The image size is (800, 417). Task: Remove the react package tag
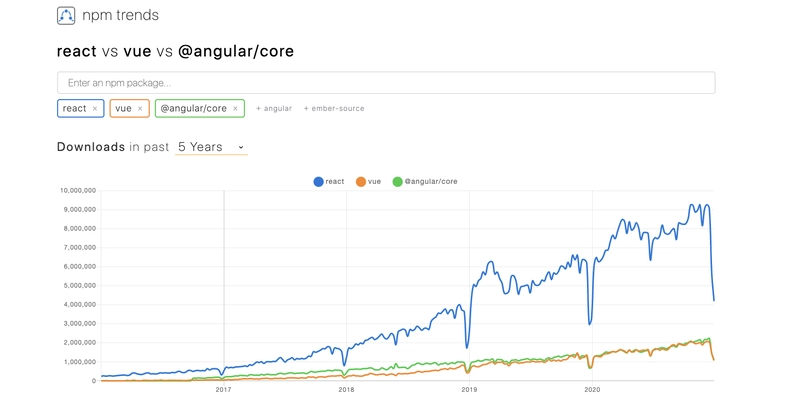pos(94,109)
